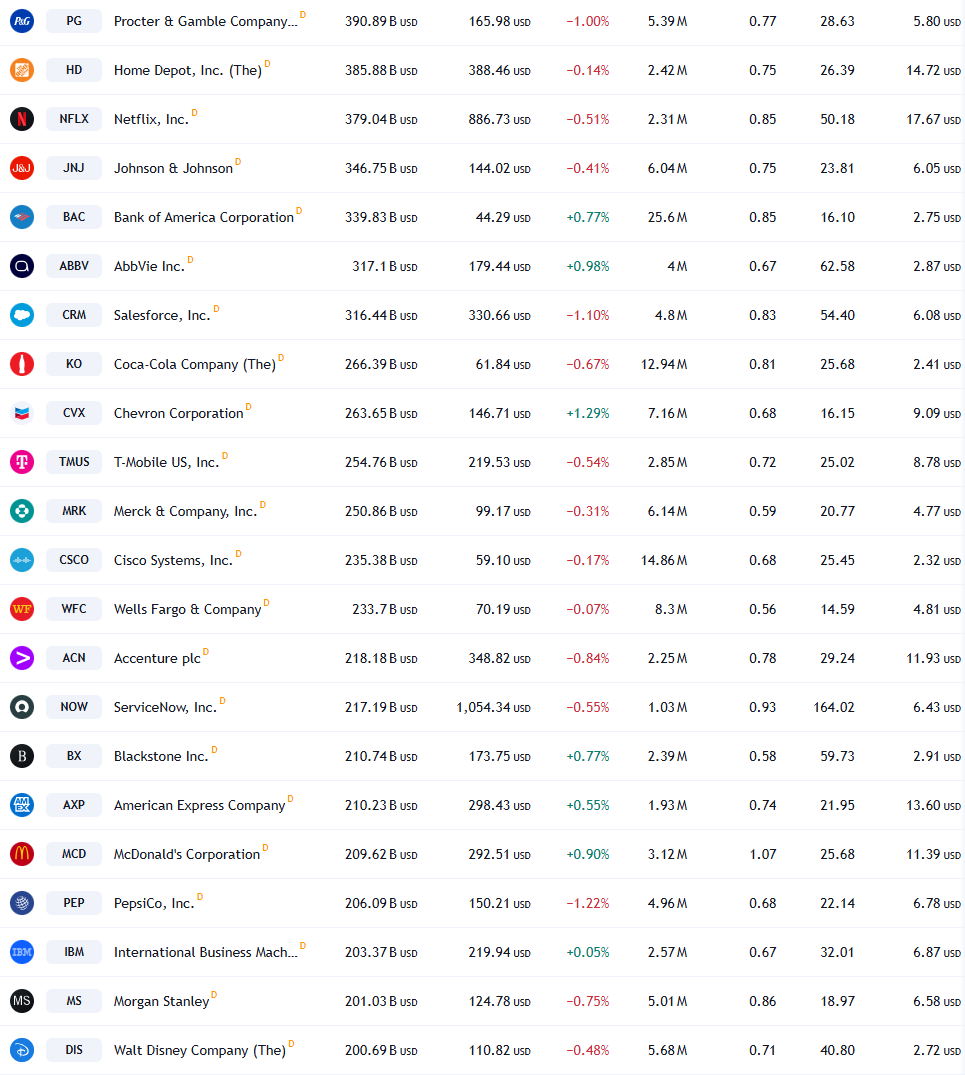Click the Salesforce cloud logo icon

tap(22, 315)
